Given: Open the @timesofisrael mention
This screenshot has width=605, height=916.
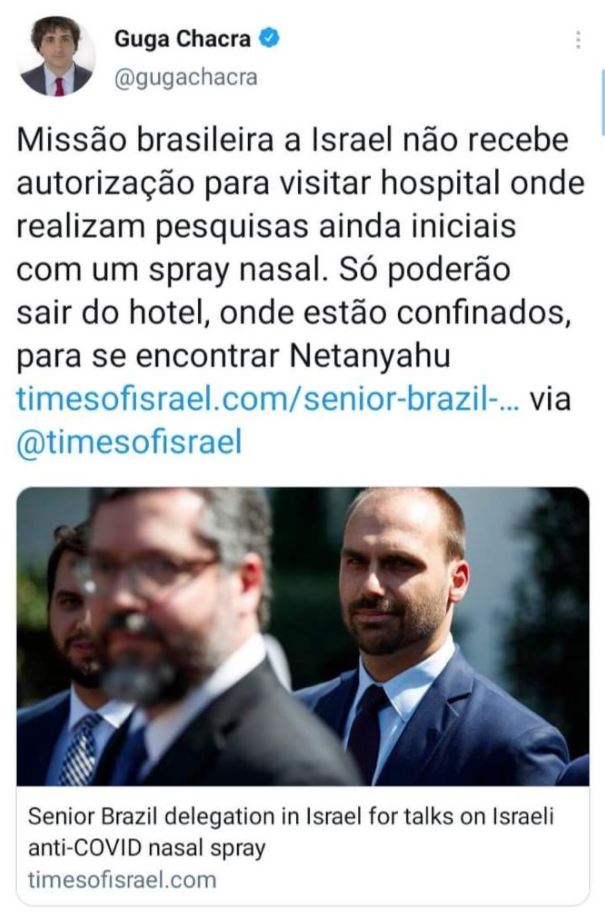Looking at the screenshot, I should tap(129, 442).
